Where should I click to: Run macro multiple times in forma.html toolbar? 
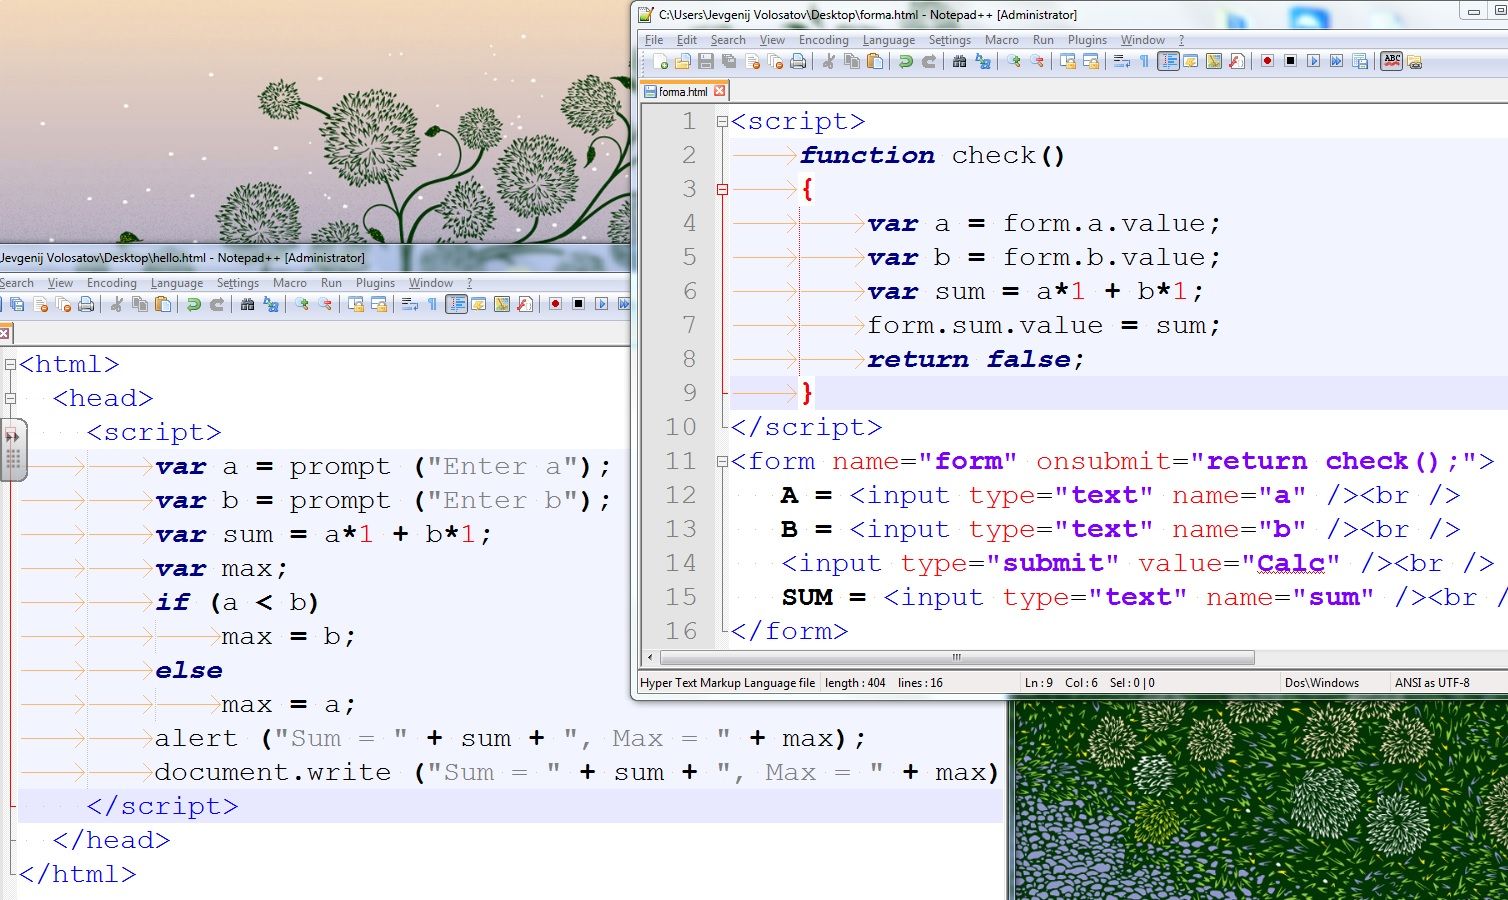pyautogui.click(x=1336, y=62)
